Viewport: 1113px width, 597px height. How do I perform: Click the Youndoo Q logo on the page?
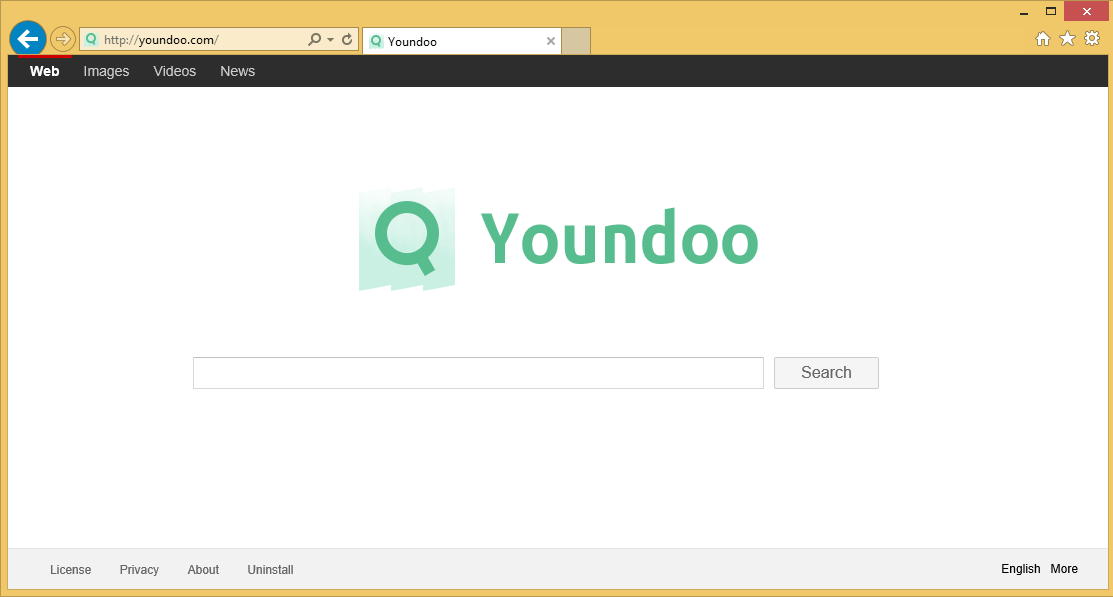coord(406,239)
